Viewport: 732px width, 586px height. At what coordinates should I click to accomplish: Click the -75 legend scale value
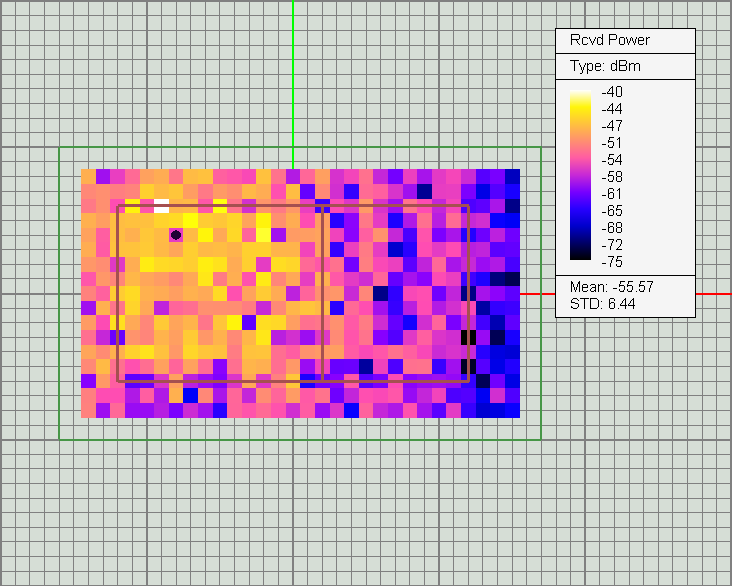pos(612,262)
